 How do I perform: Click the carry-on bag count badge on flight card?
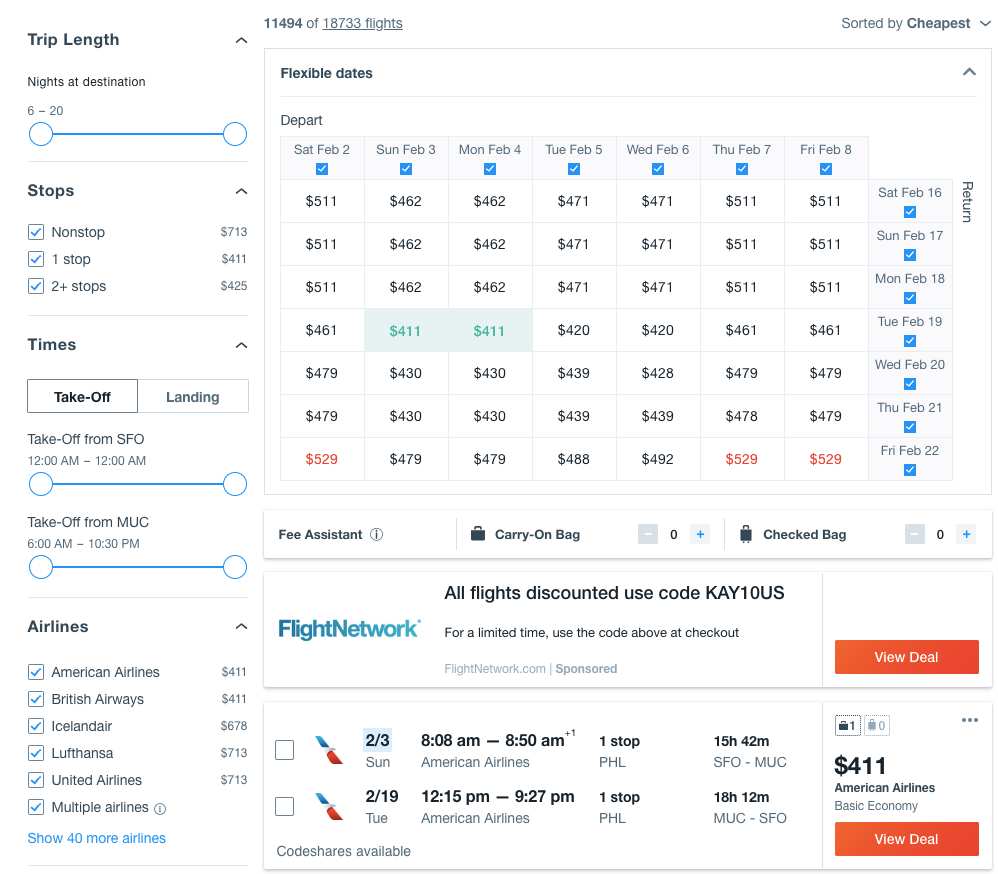pos(847,725)
